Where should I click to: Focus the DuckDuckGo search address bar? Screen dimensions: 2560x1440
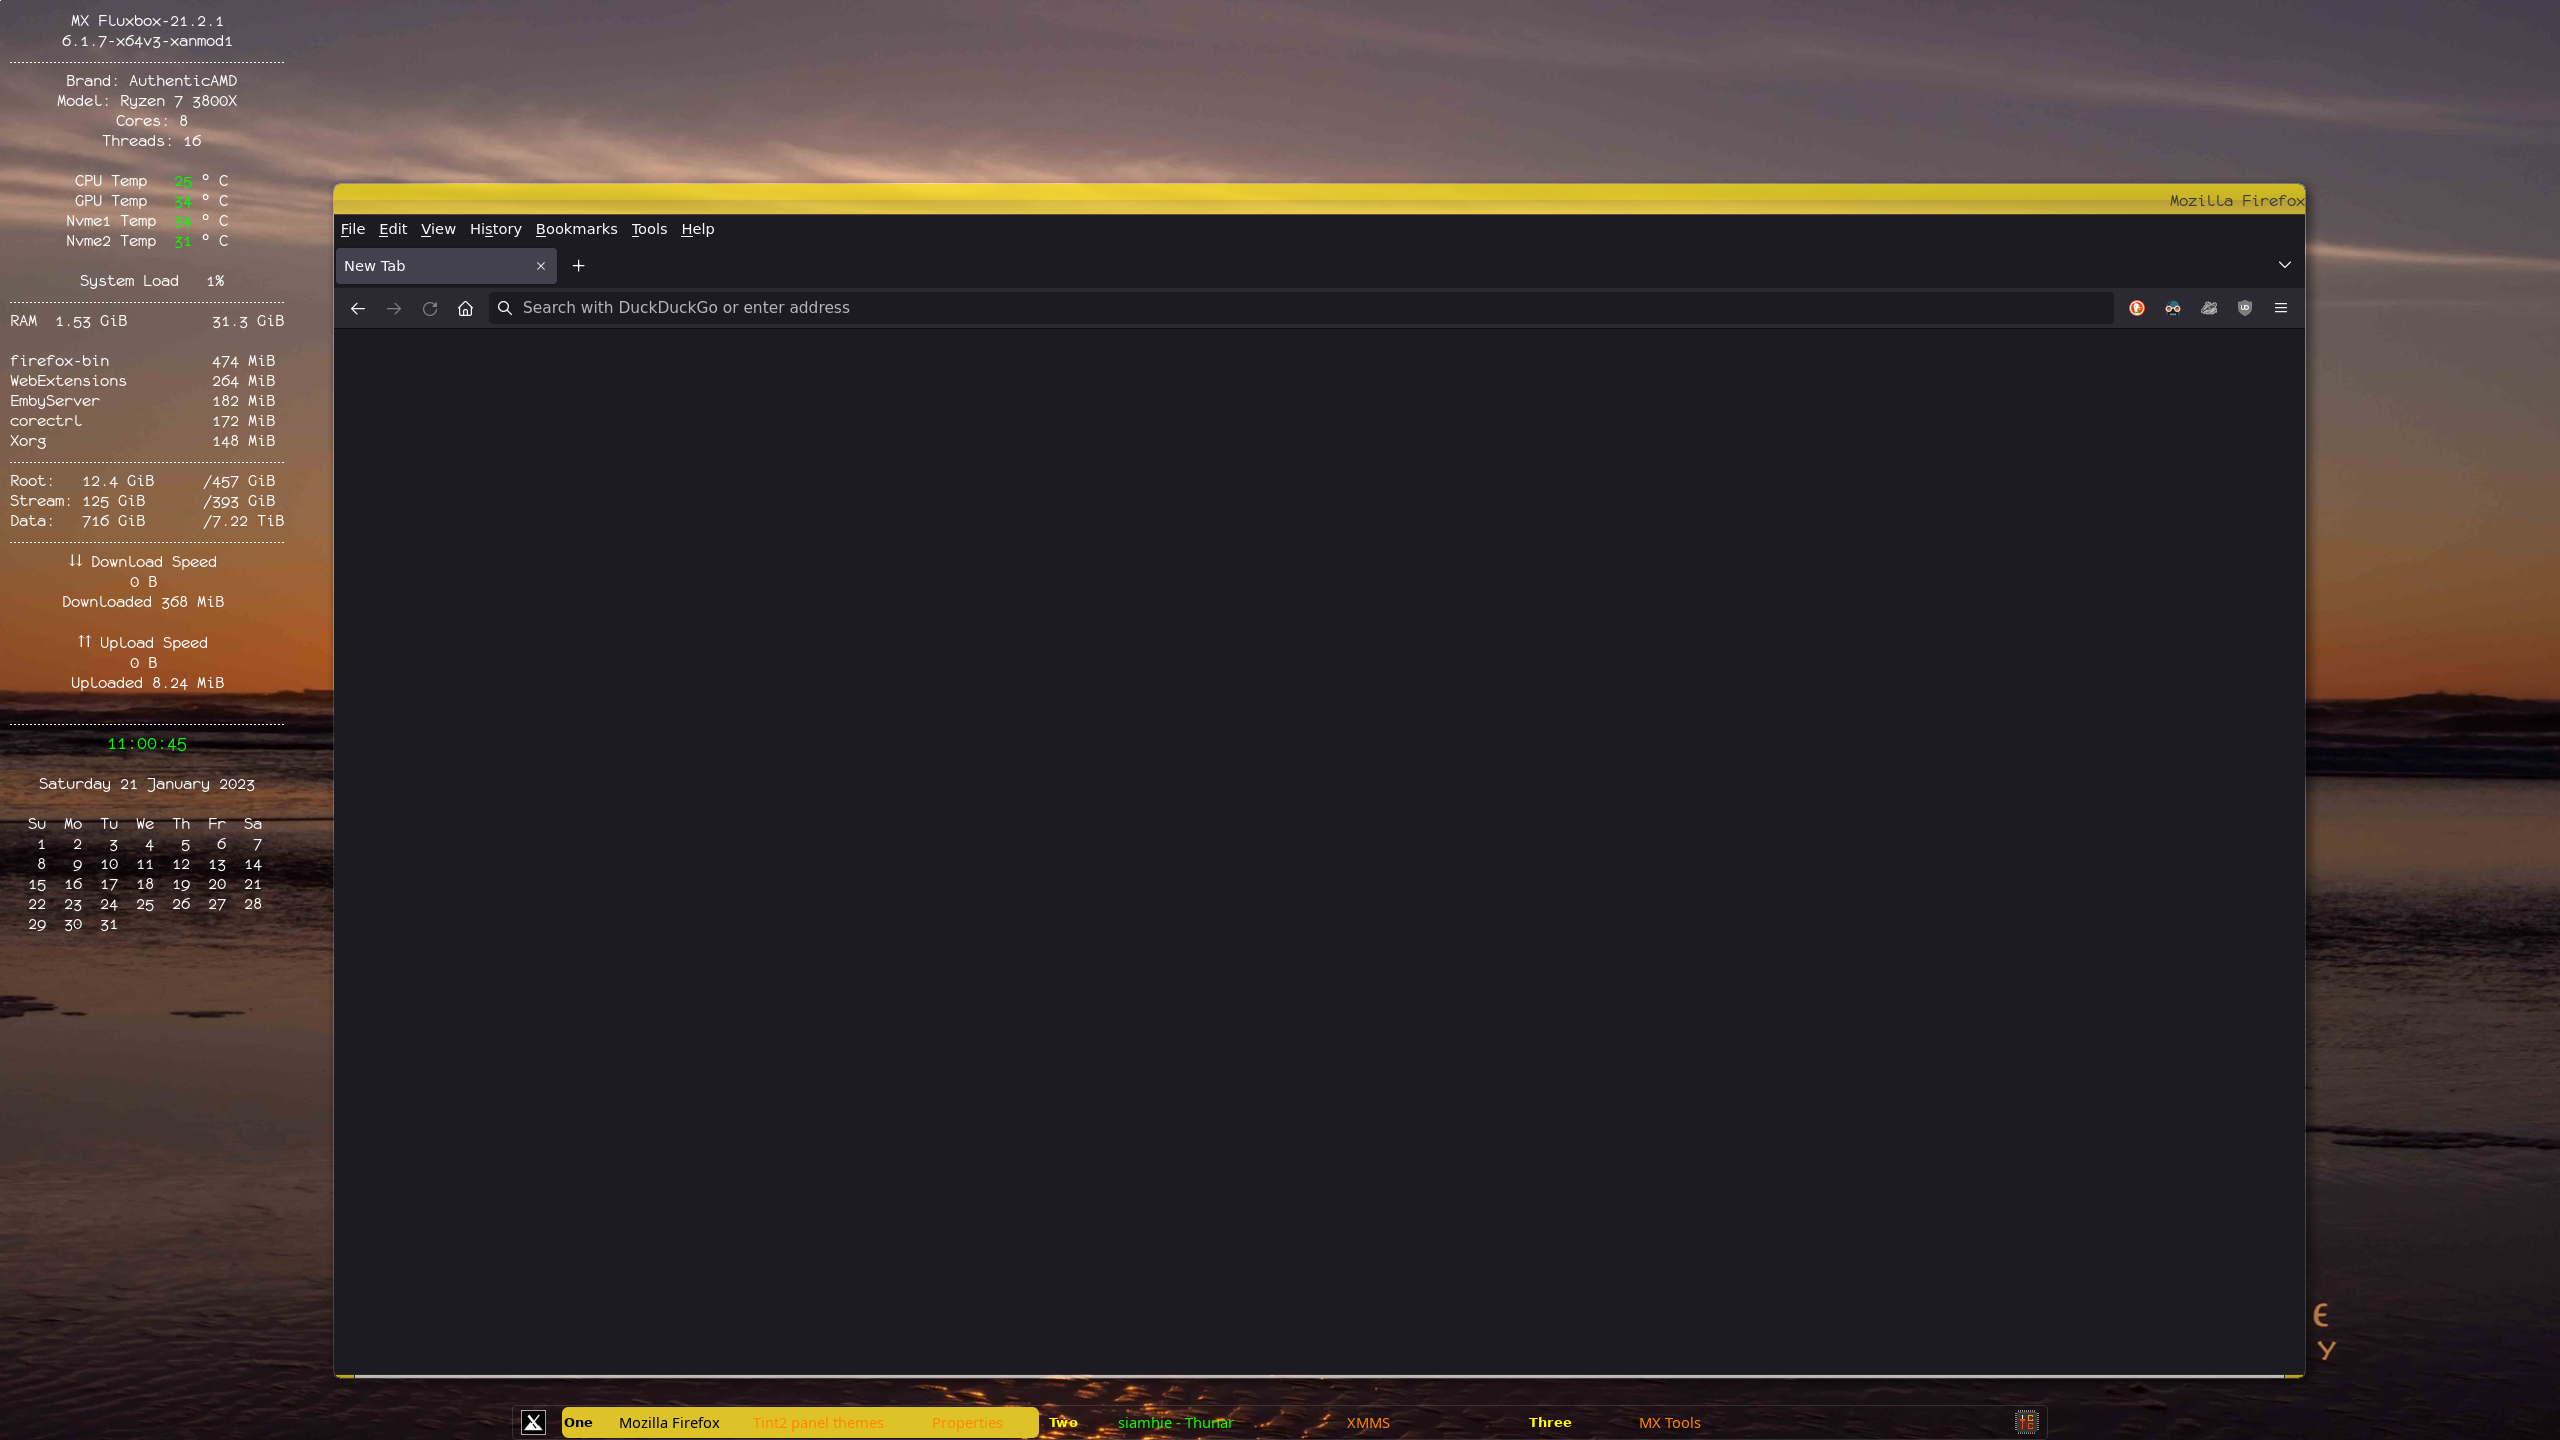coord(1300,308)
